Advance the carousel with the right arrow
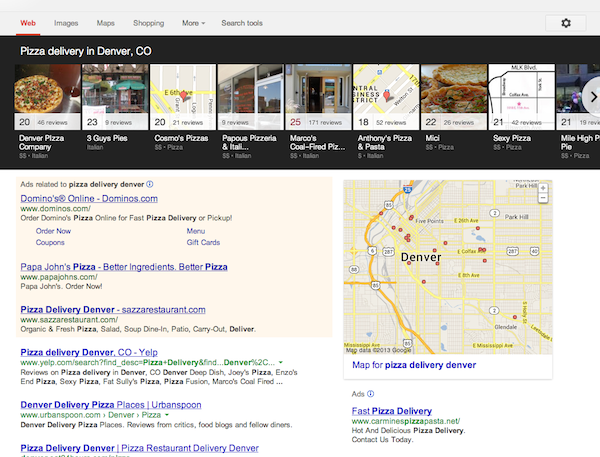 (593, 97)
